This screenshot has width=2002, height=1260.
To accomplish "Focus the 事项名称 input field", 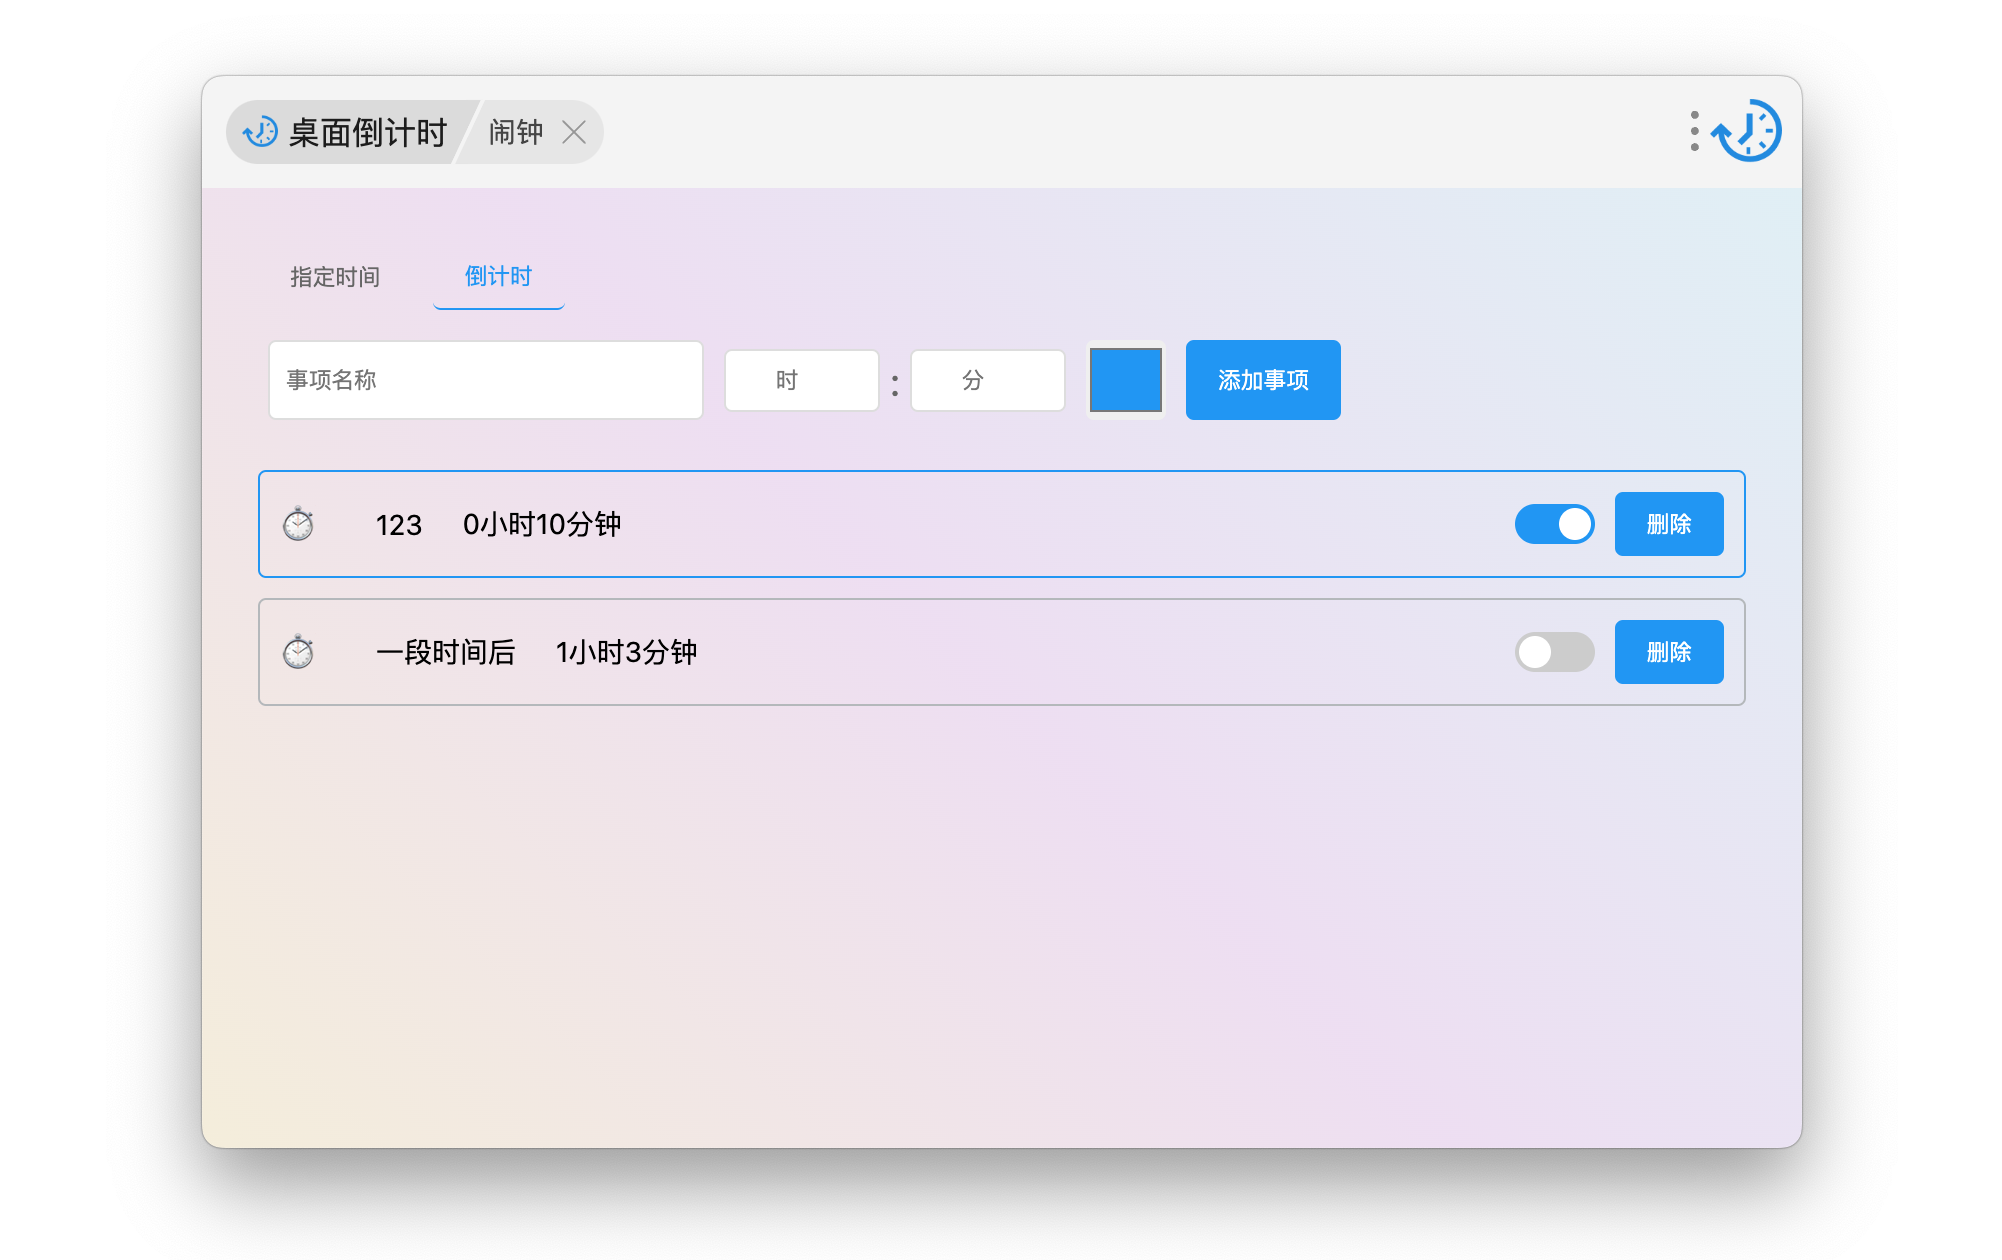I will pos(485,380).
